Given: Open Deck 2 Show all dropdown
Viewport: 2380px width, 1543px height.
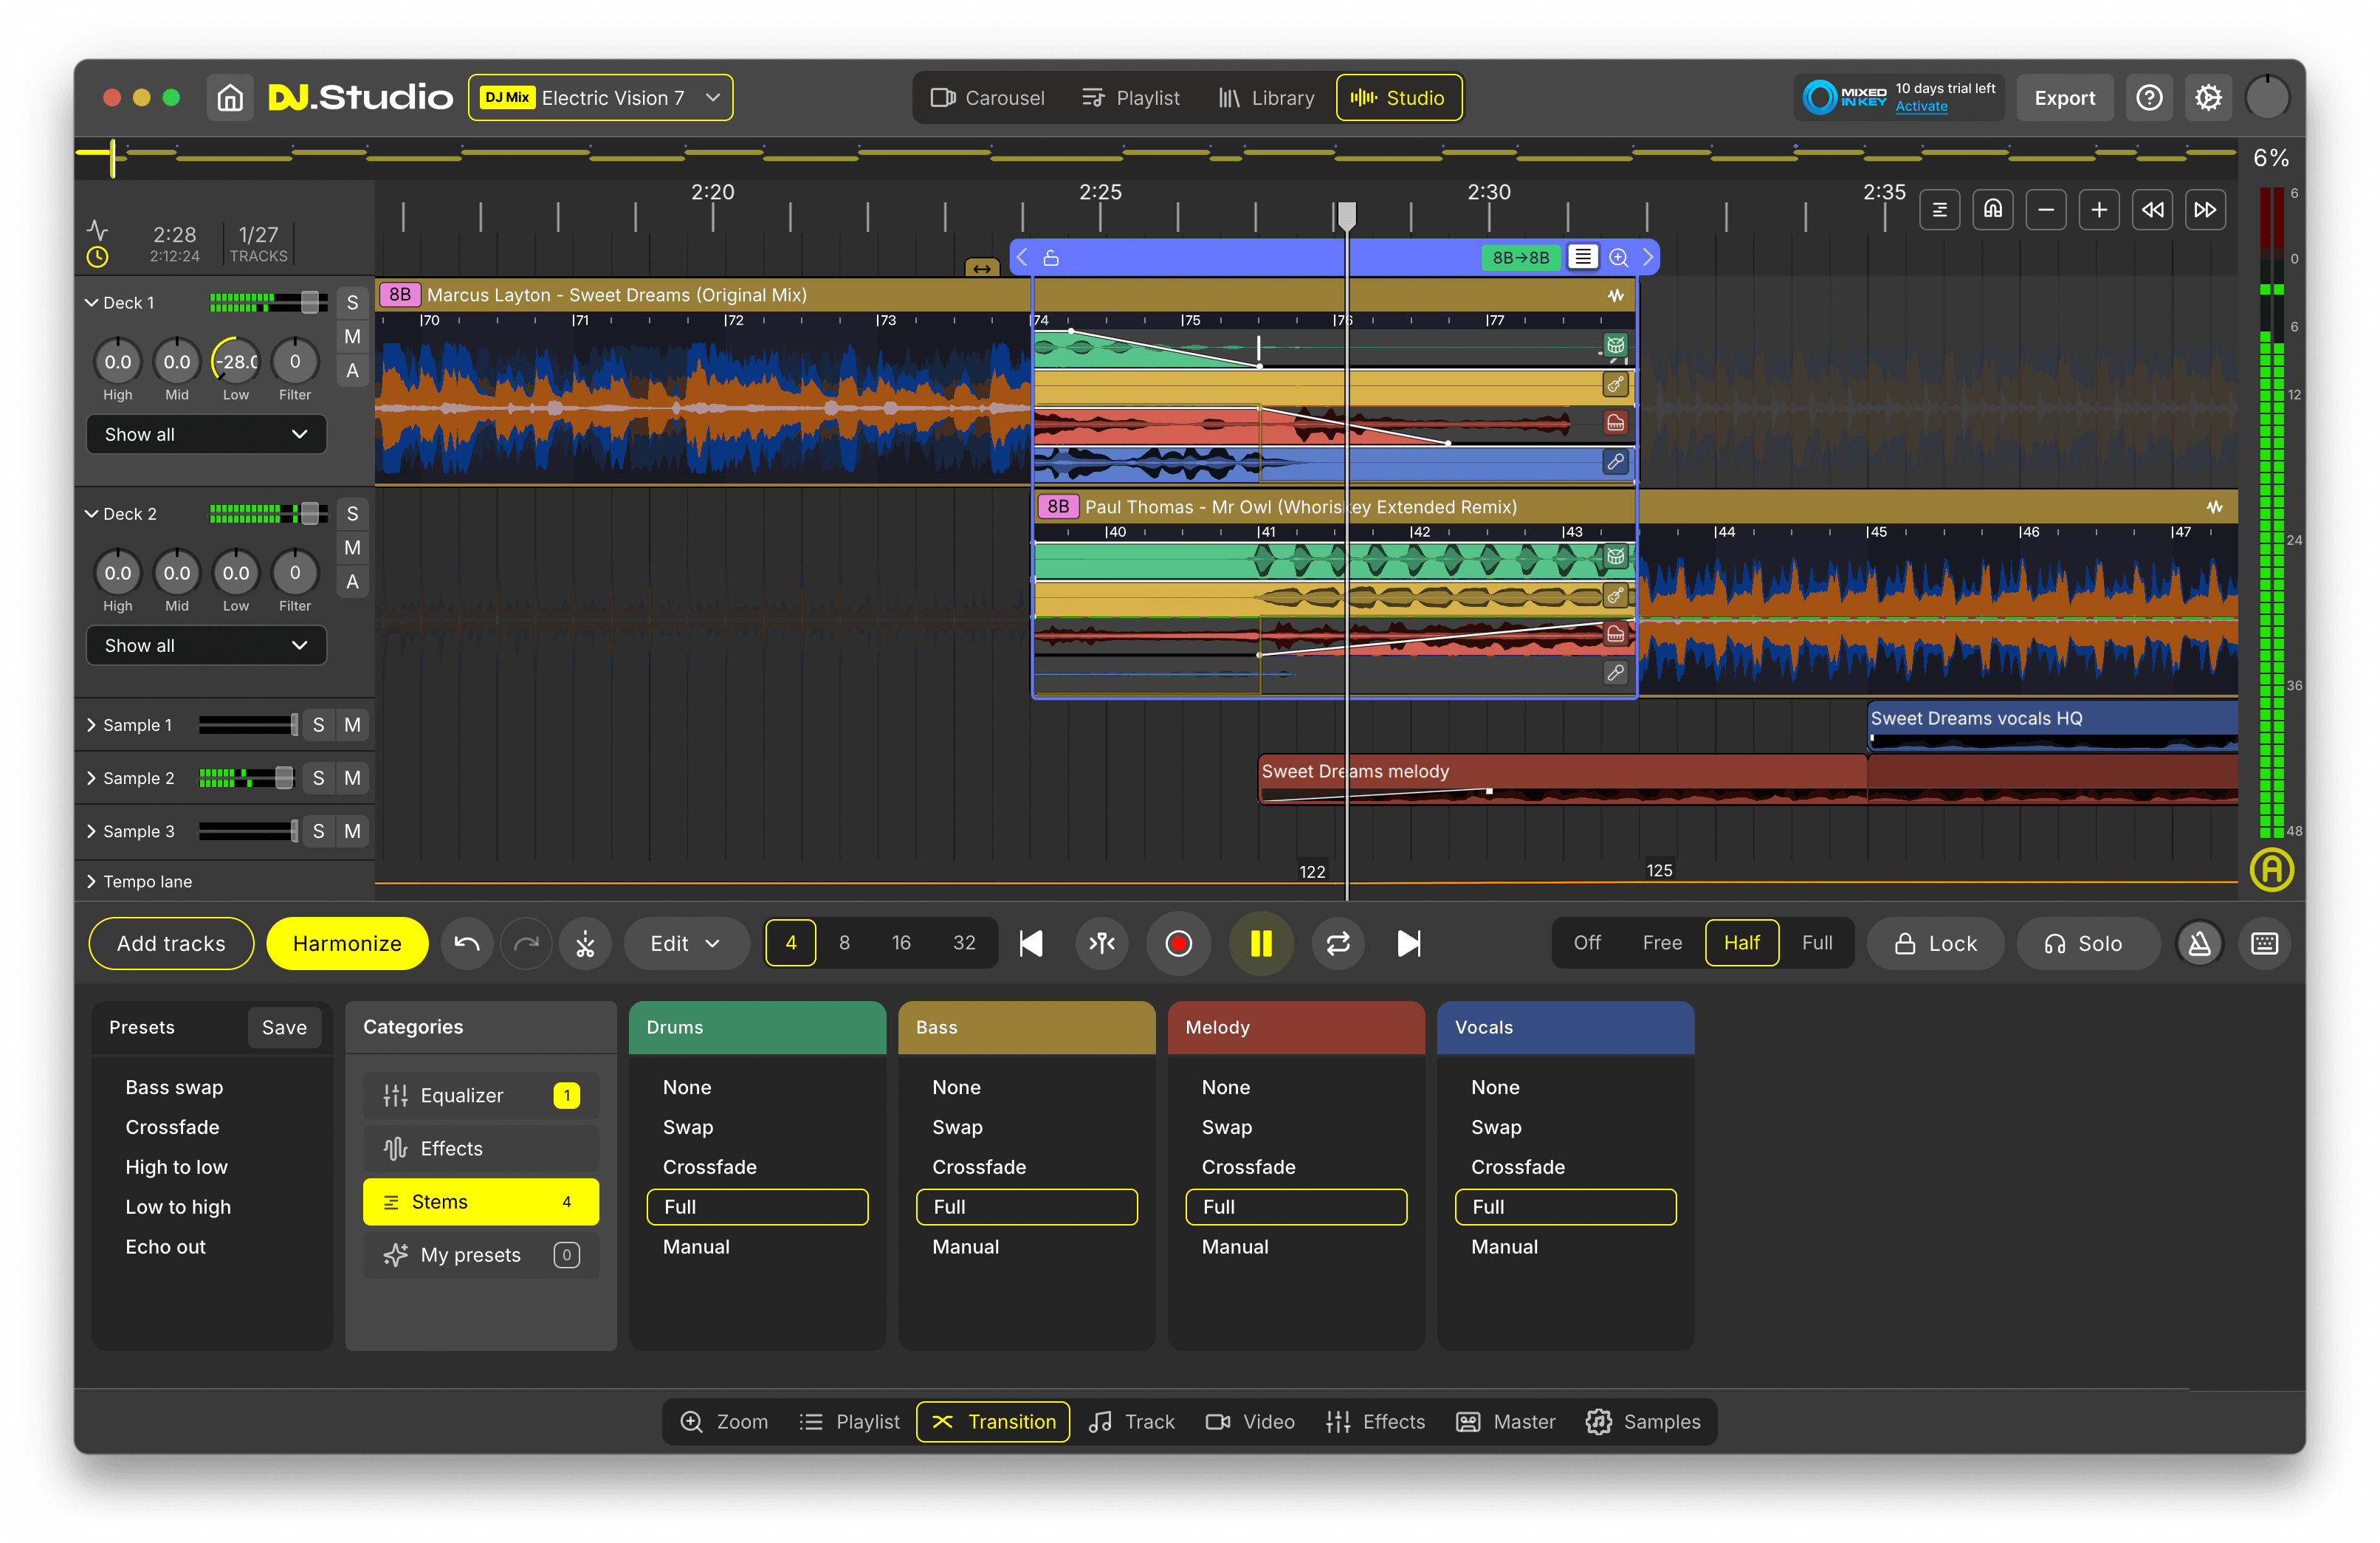Looking at the screenshot, I should click(206, 645).
